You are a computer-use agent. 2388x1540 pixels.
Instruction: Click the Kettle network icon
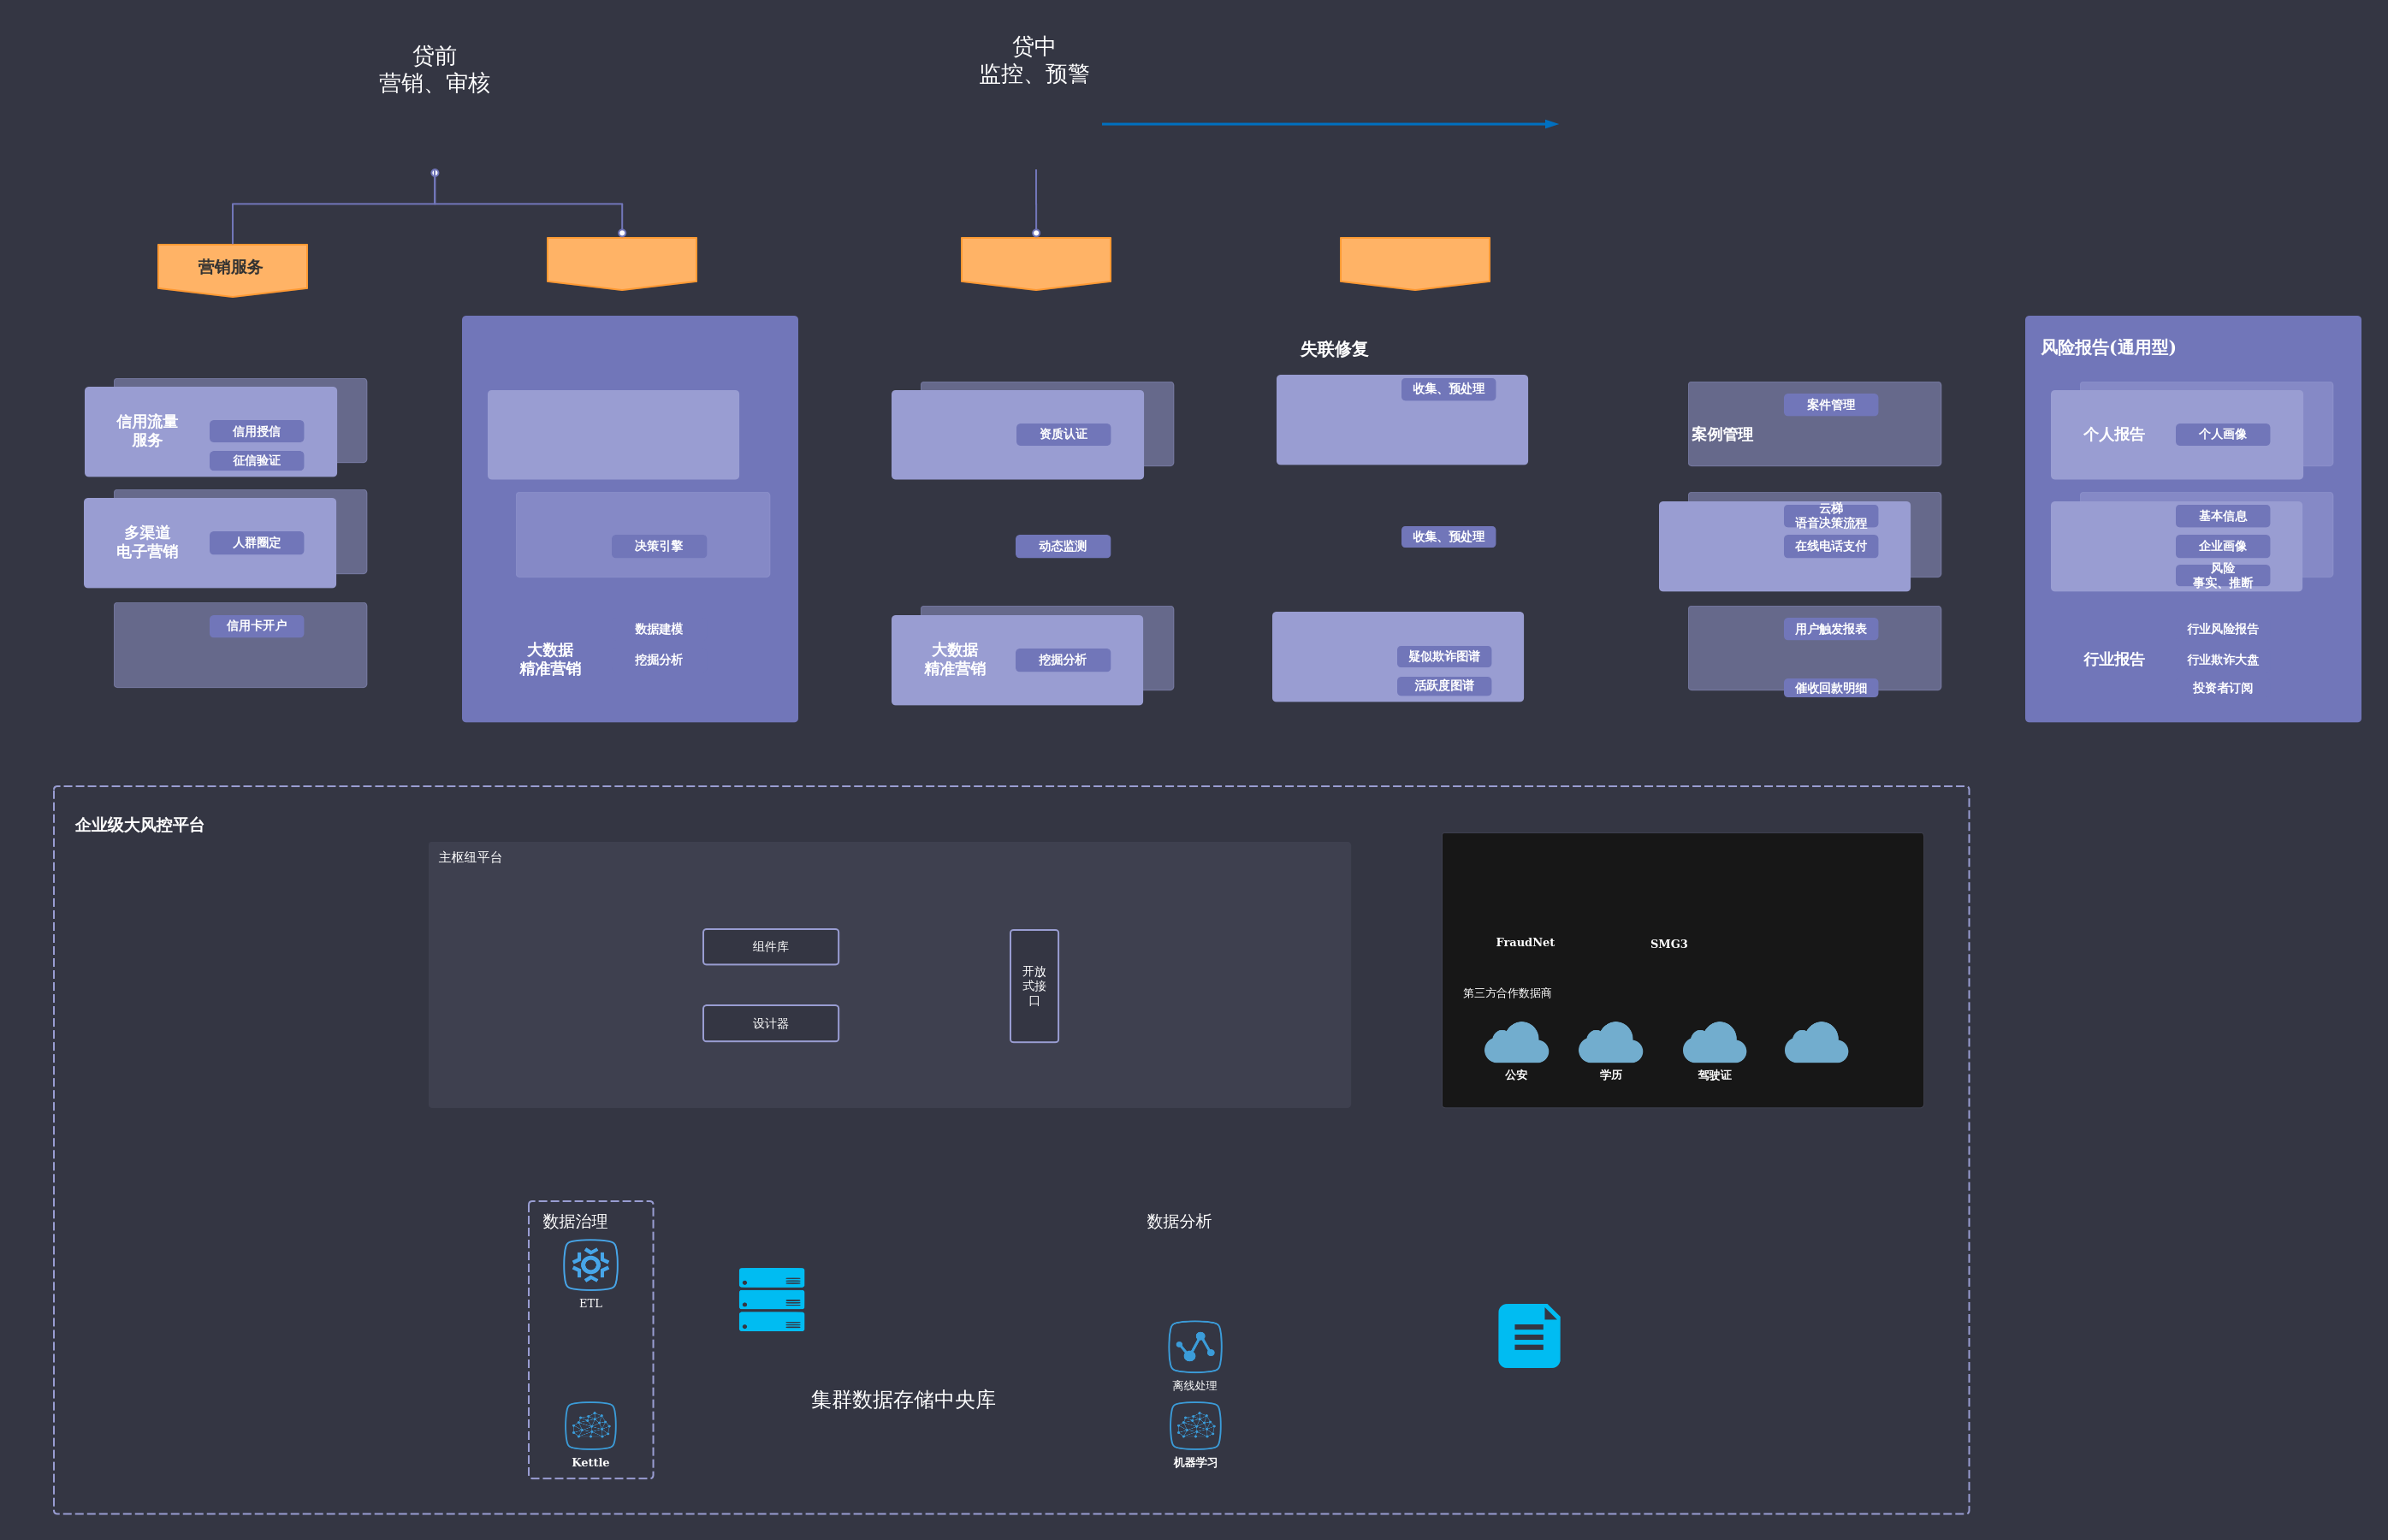pos(590,1425)
